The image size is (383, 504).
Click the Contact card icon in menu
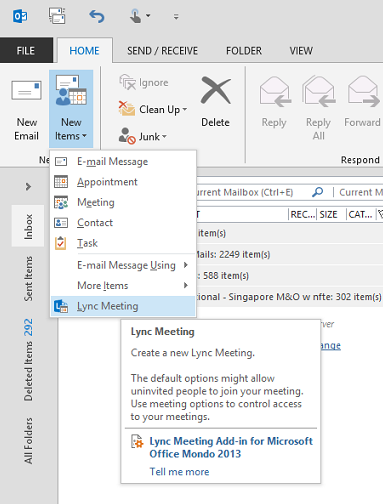pos(61,223)
